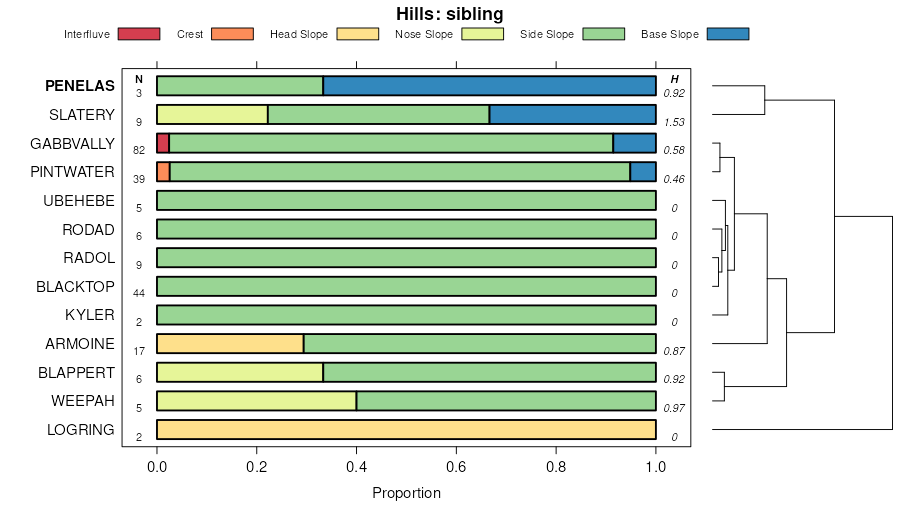This screenshot has width=900, height=520.
Task: Click the "Hills: sibling" chart title
Action: pos(450,14)
